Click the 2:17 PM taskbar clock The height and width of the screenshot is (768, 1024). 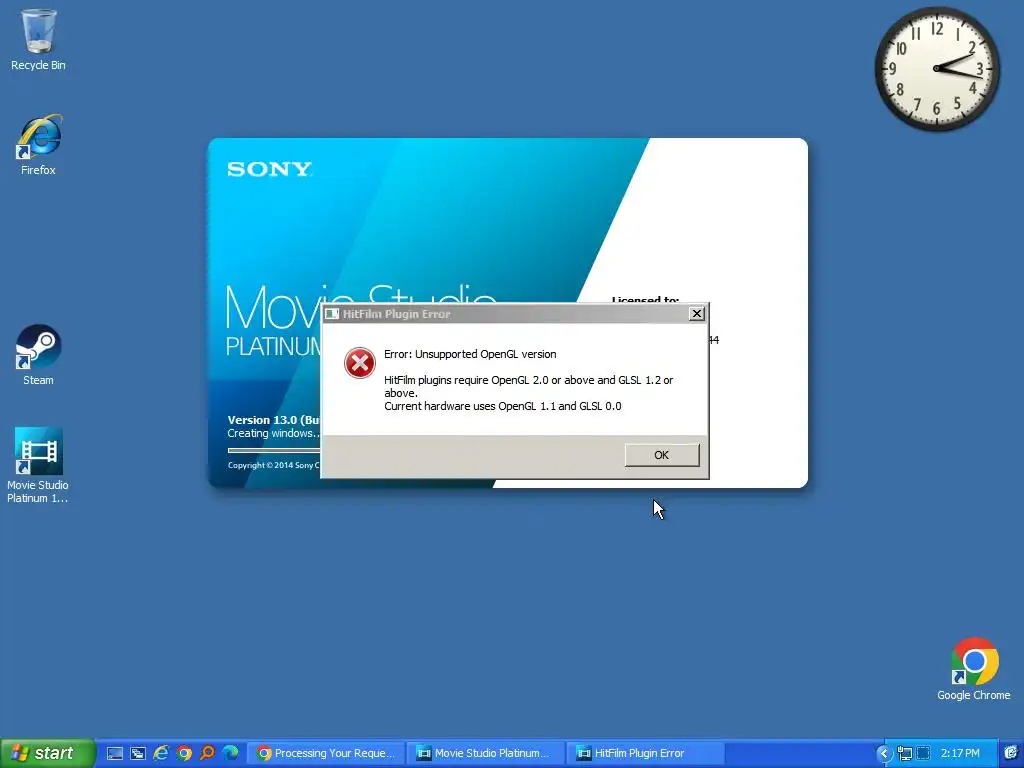960,754
